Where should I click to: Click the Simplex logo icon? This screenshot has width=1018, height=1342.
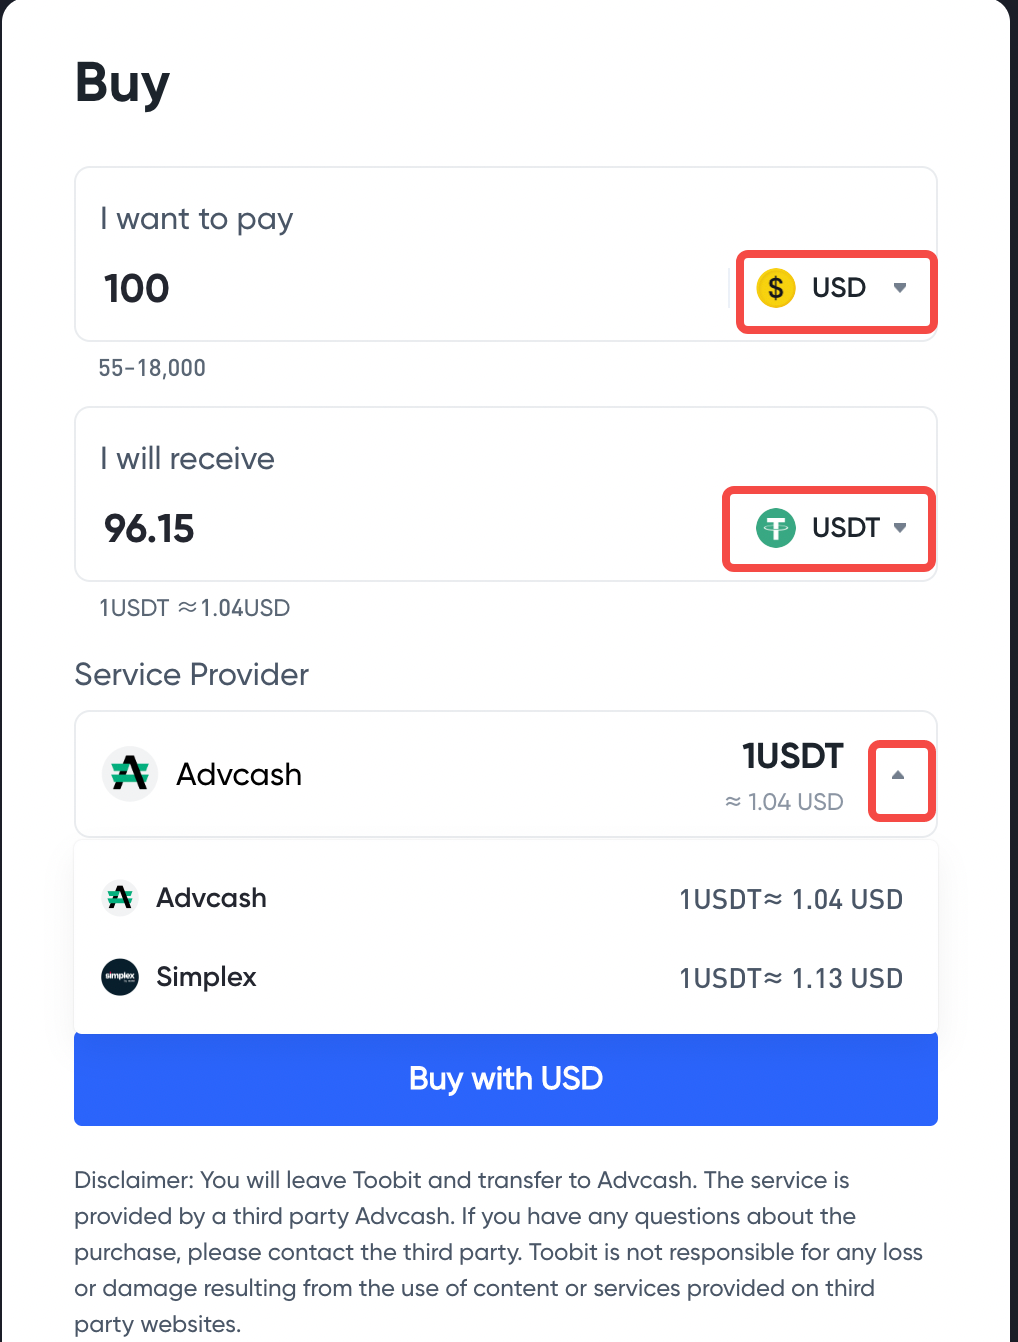pyautogui.click(x=120, y=977)
